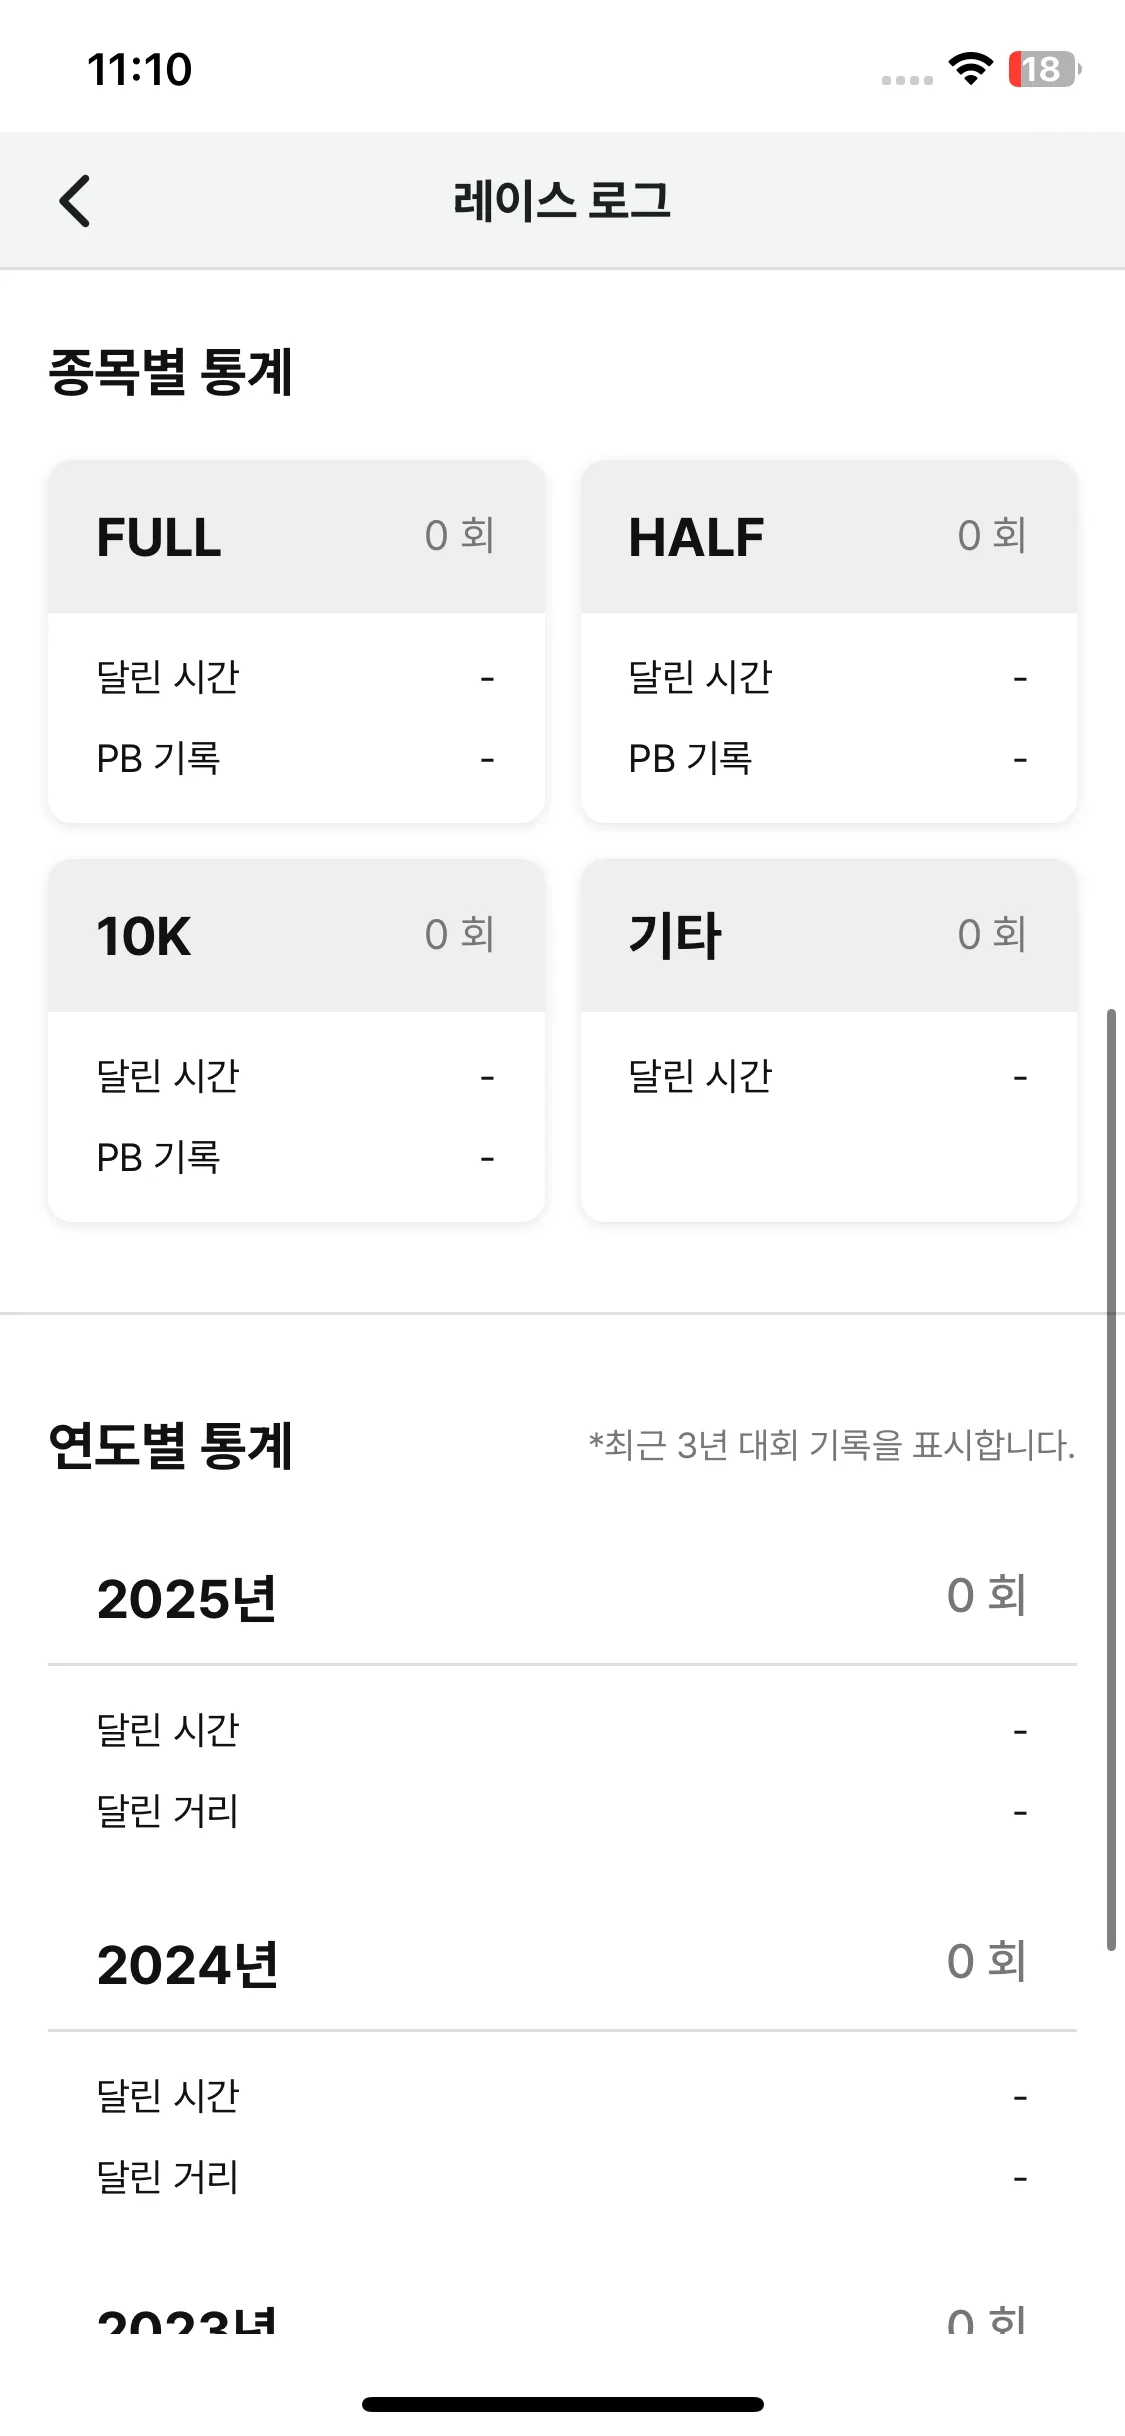This screenshot has width=1125, height=2436.
Task: Tap the home indicator bar
Action: [562, 2404]
